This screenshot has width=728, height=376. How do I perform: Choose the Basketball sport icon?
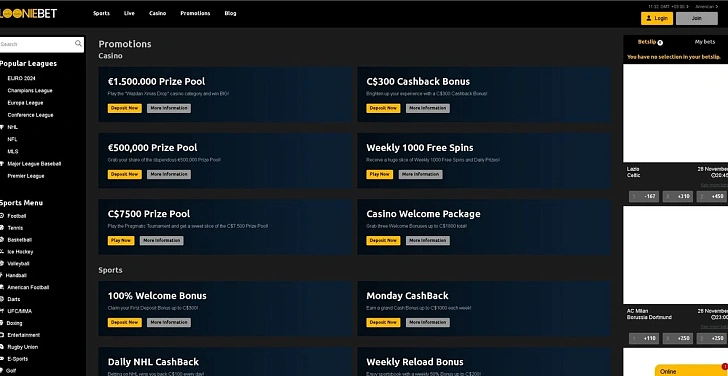[x=2, y=240]
